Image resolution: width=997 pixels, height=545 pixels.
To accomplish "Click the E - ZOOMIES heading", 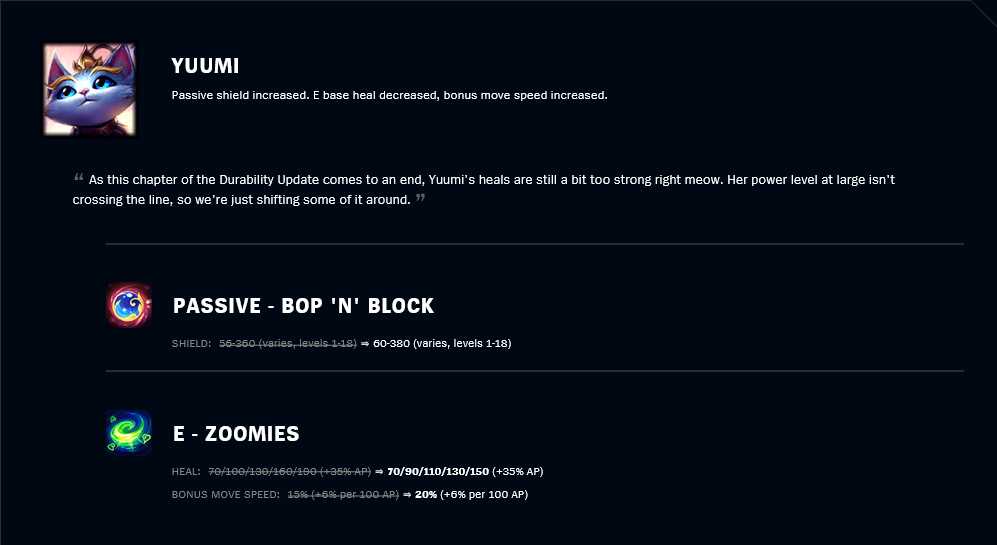I will tap(236, 434).
